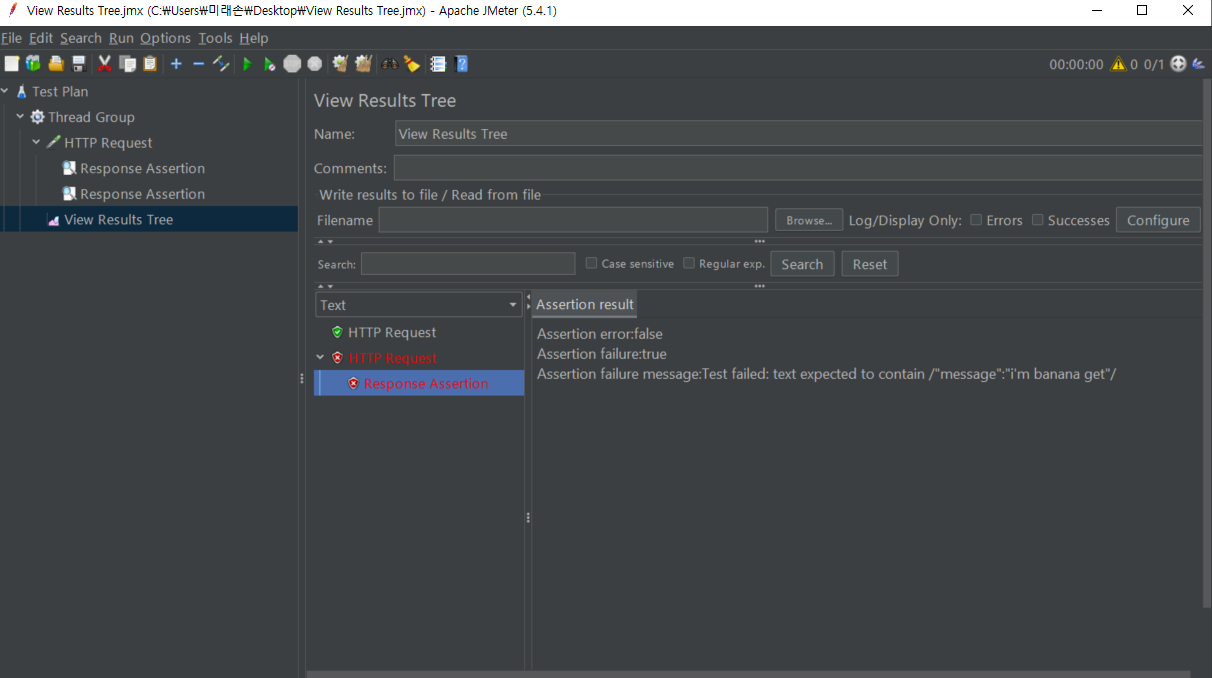Click the feather icon at toolbar end
The height and width of the screenshot is (678, 1212).
tap(1198, 64)
